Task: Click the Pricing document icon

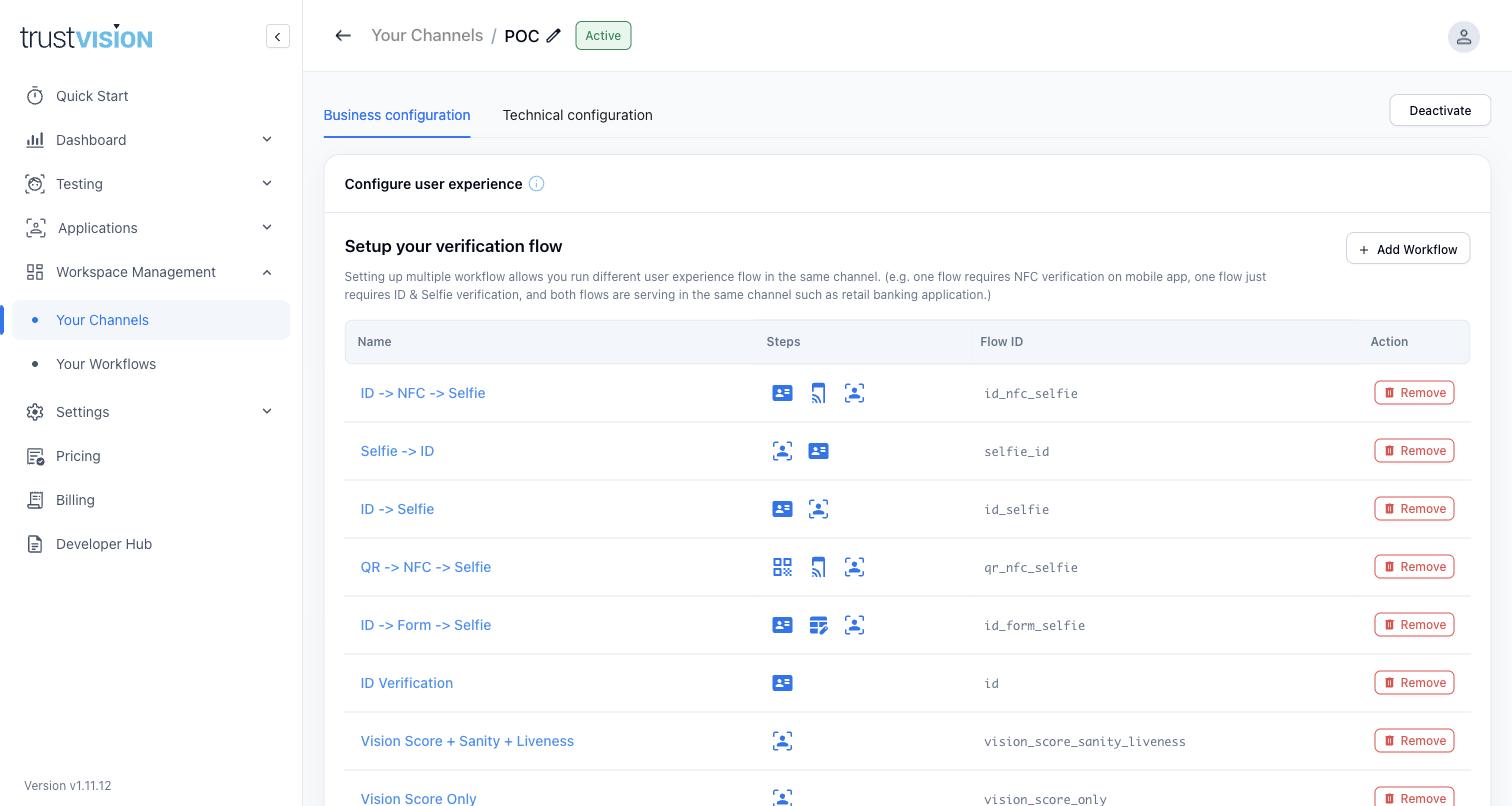Action: [x=35, y=456]
